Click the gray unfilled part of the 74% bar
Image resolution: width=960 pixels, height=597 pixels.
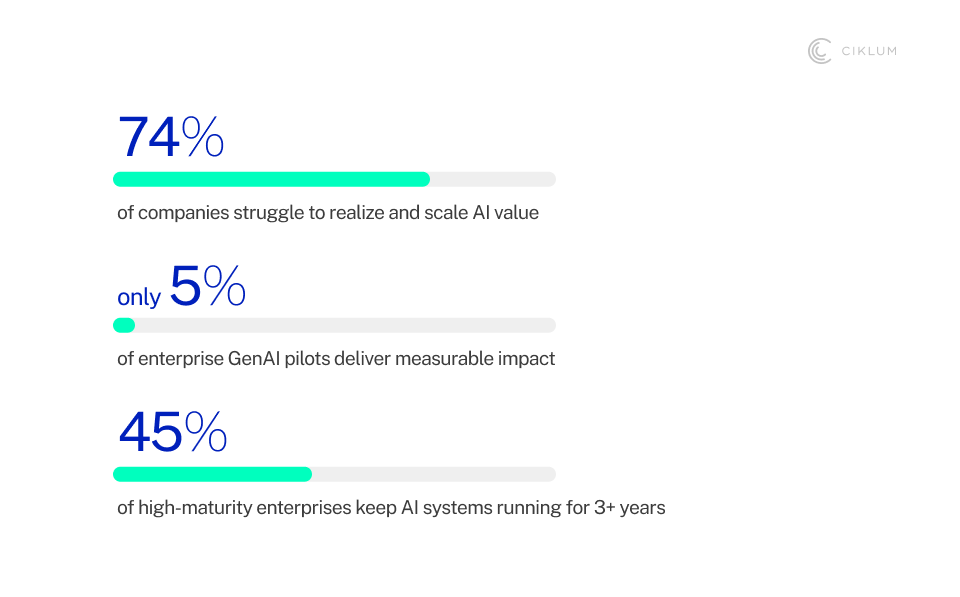click(x=492, y=179)
